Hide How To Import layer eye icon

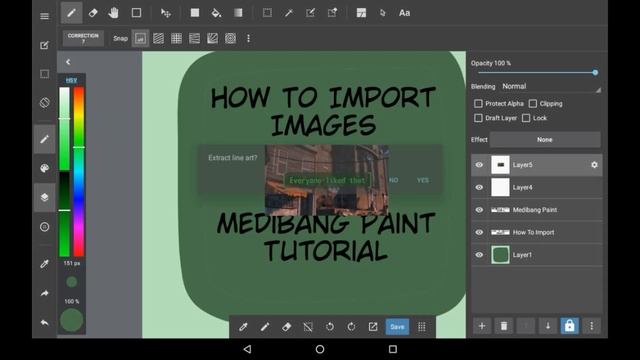tap(479, 232)
